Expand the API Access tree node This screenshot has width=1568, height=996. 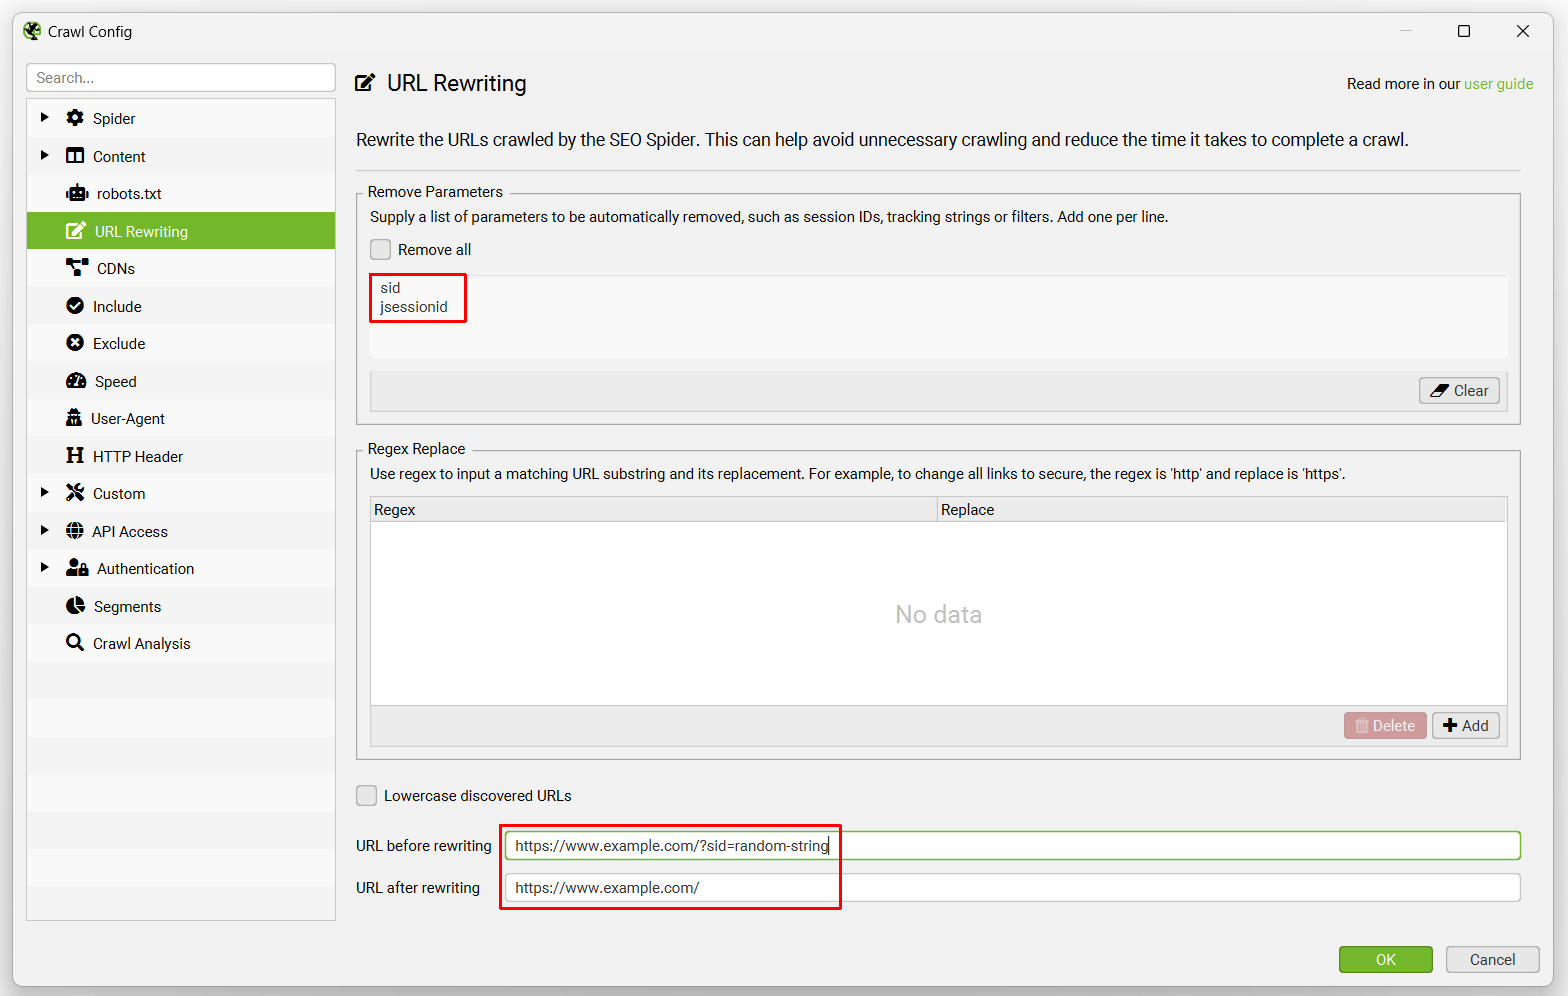point(44,531)
